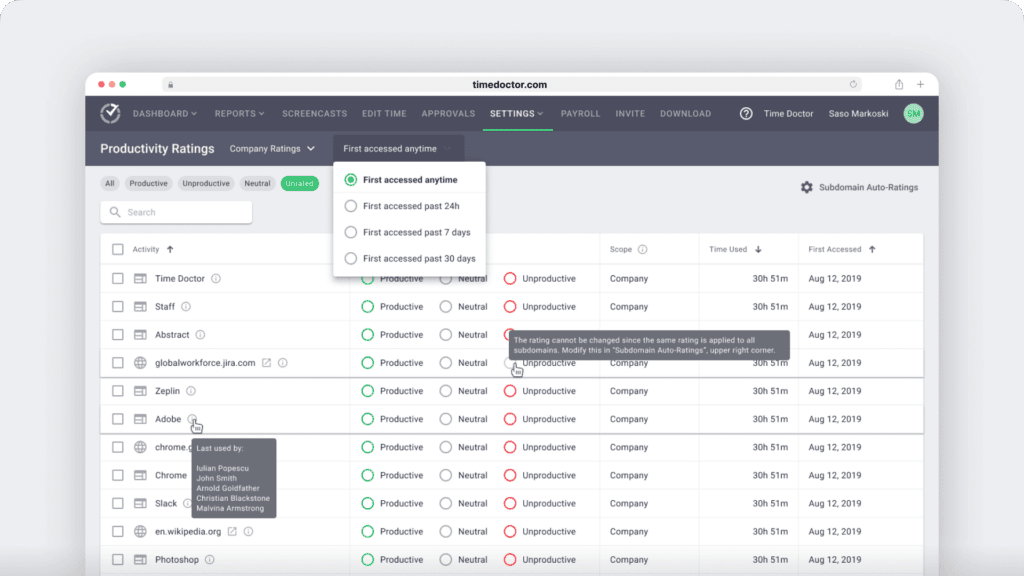
Task: Tick the select-all checkbox in table header
Action: 118,250
